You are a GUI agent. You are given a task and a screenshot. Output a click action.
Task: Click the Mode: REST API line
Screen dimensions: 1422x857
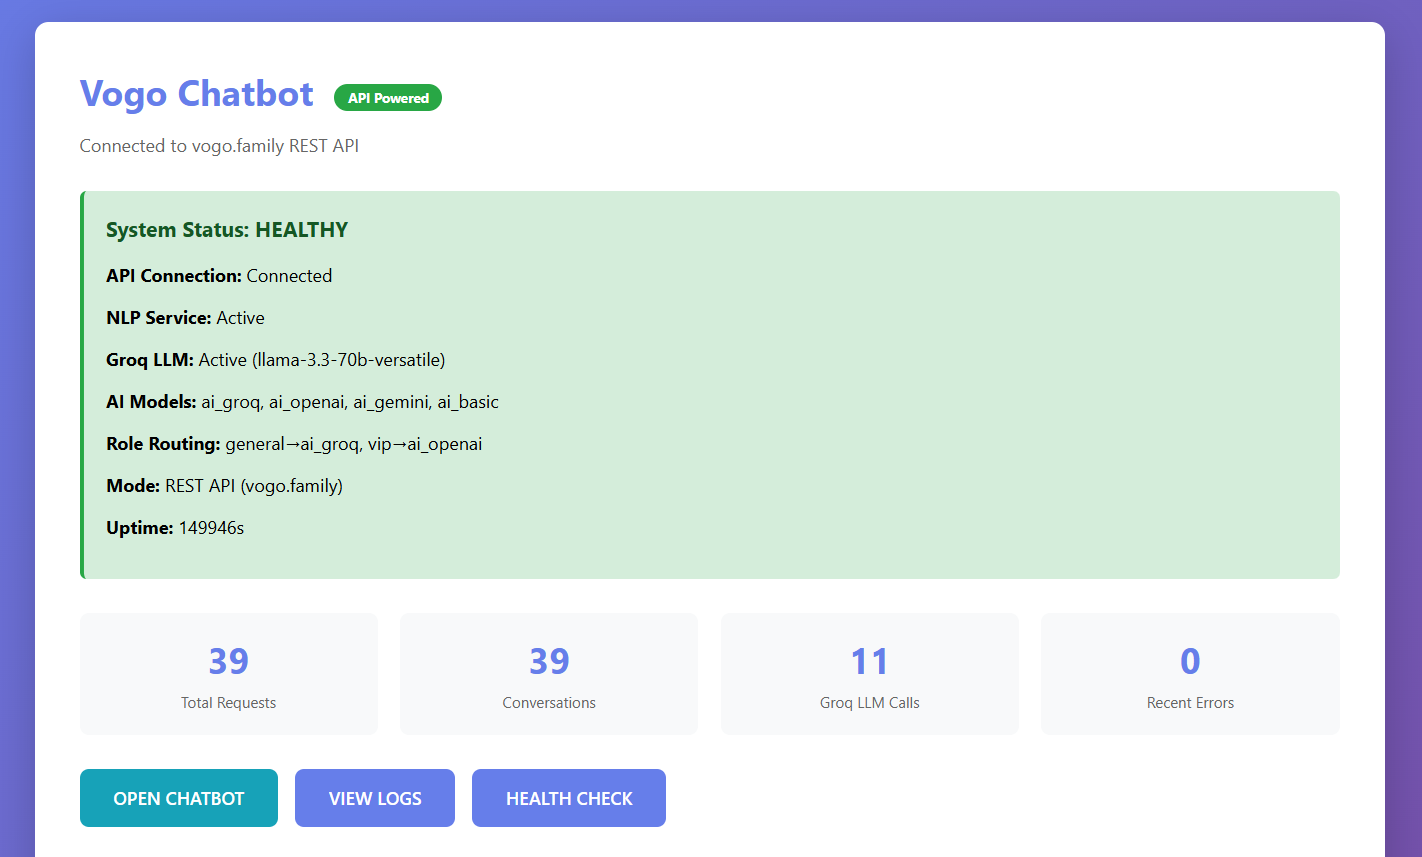(x=224, y=485)
